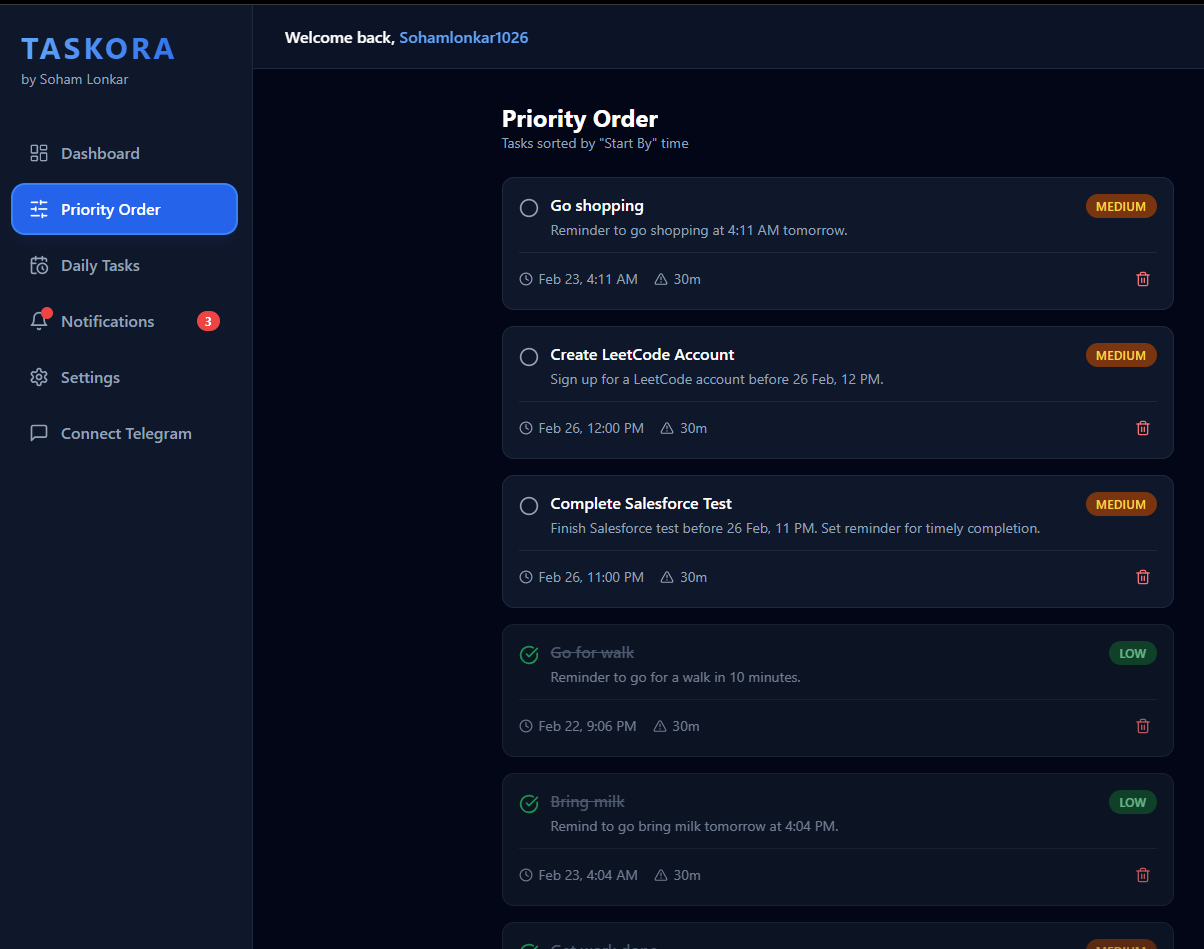This screenshot has width=1204, height=949.
Task: Select the Priority Order filter icon
Action: tap(39, 209)
